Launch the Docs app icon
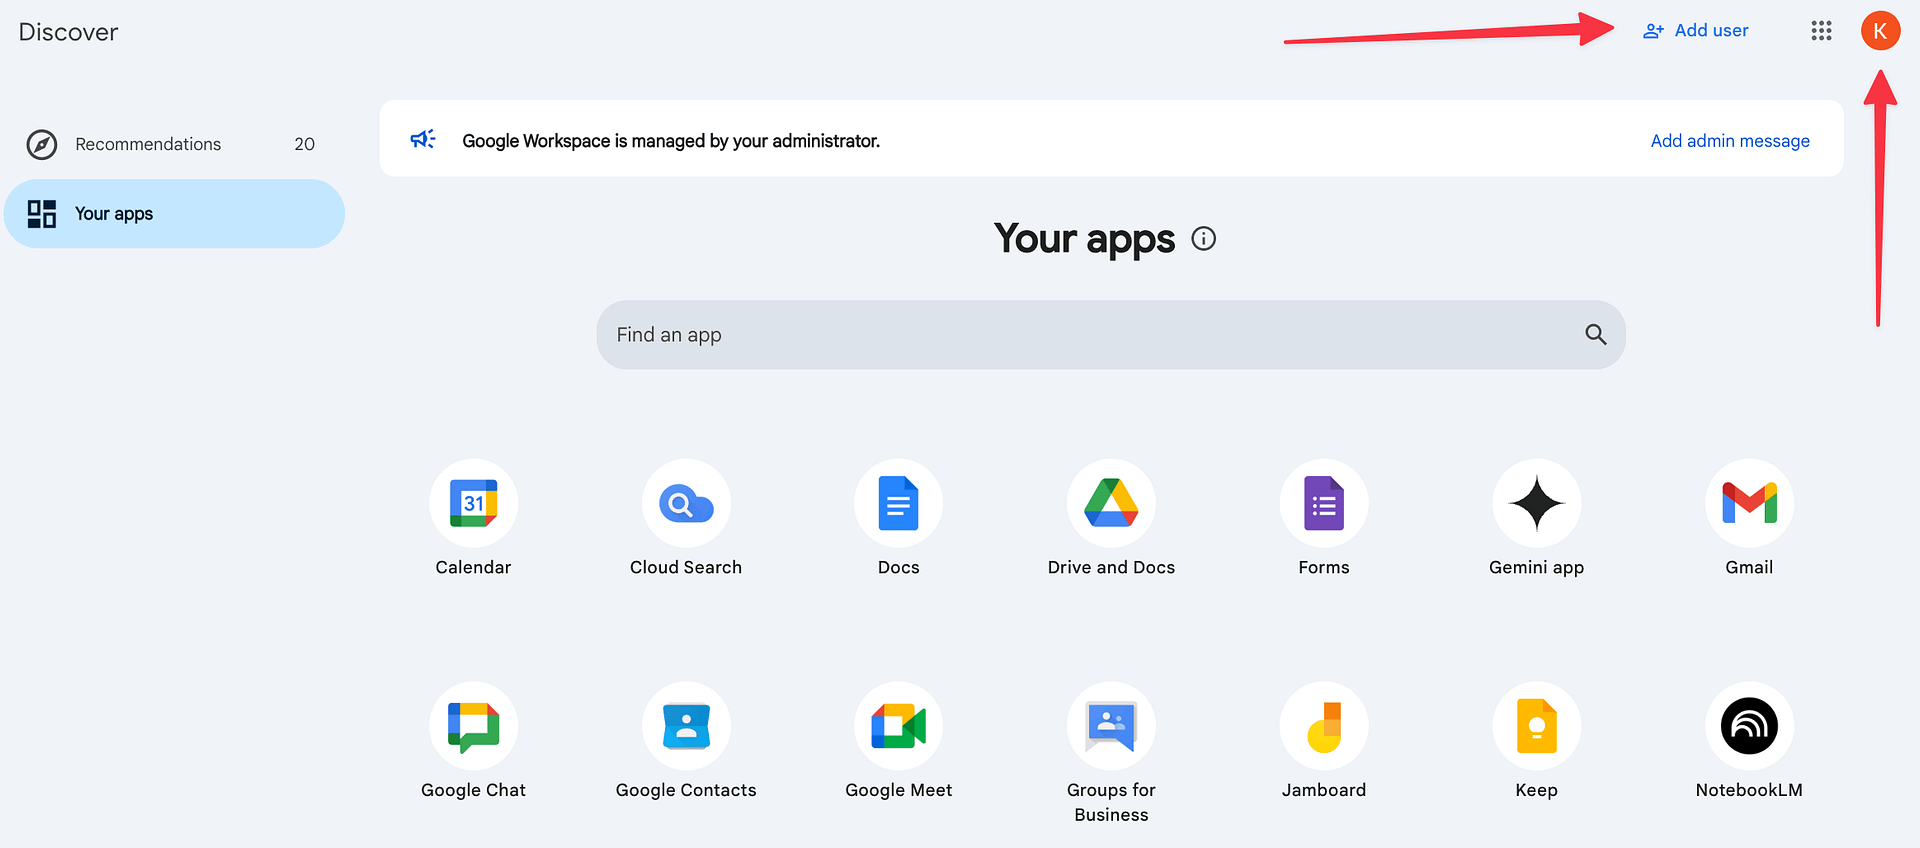This screenshot has width=1920, height=848. tap(898, 504)
